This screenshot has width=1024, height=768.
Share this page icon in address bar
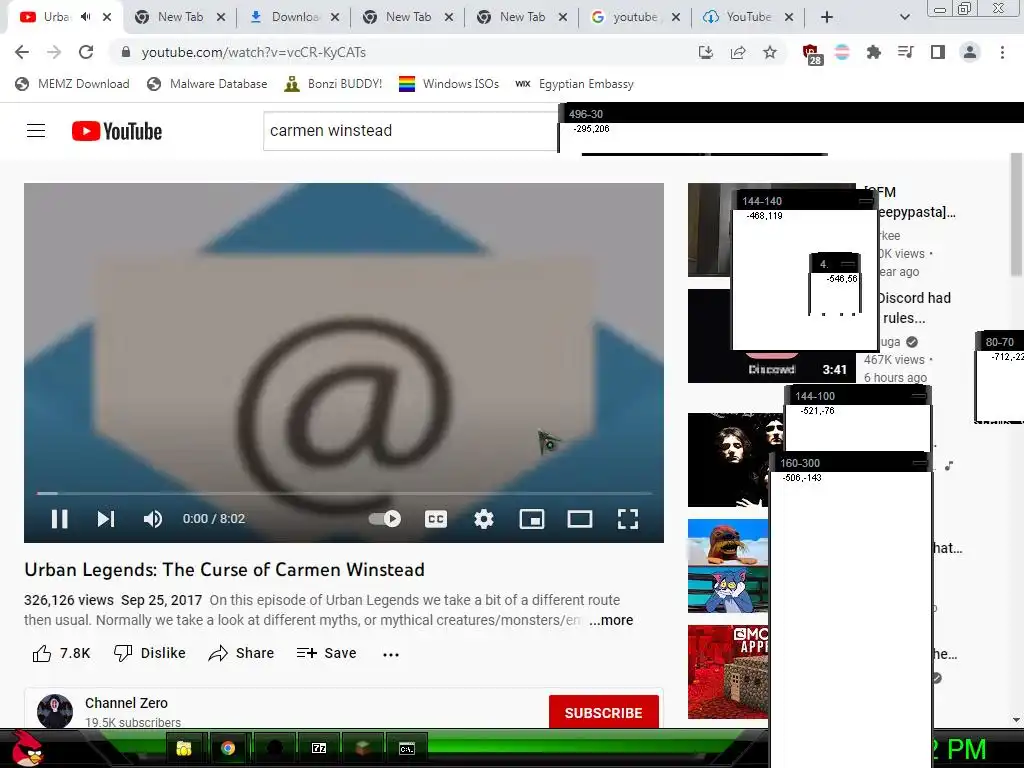point(738,52)
